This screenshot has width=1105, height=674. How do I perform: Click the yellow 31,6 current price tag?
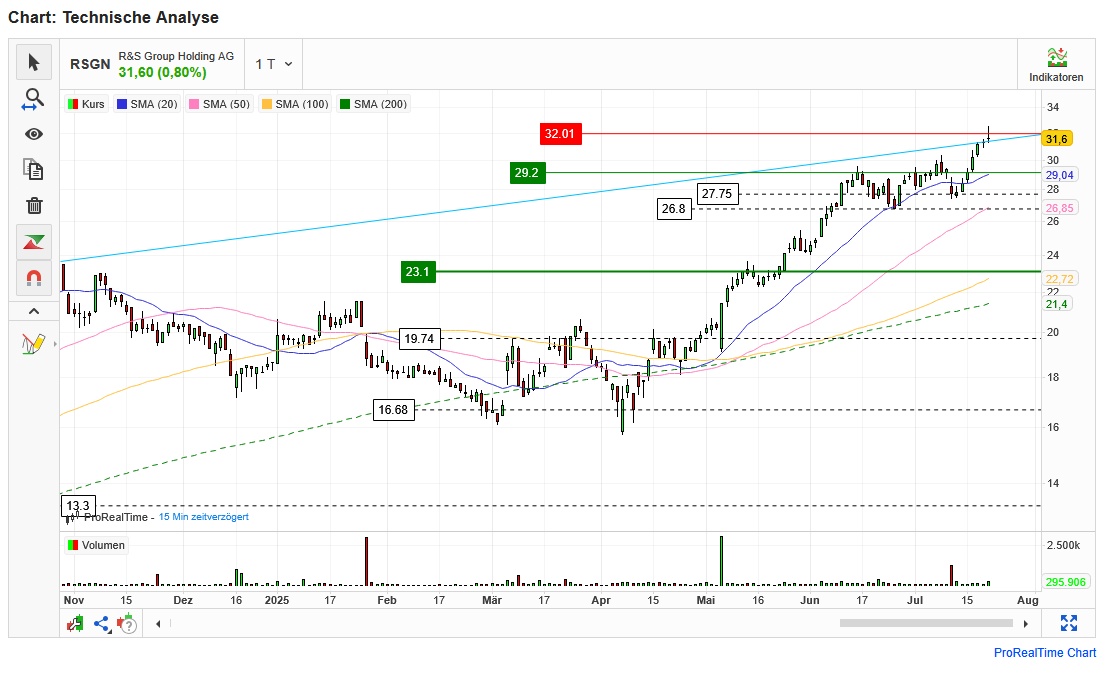tap(1056, 139)
